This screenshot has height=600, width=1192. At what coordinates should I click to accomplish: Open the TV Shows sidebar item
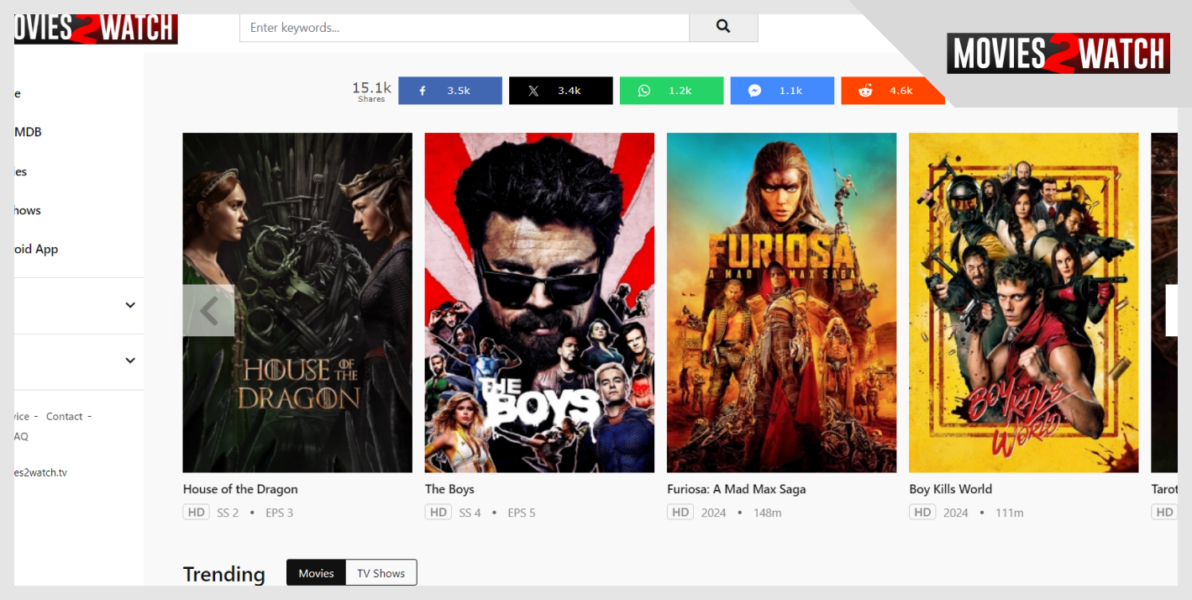coord(24,210)
